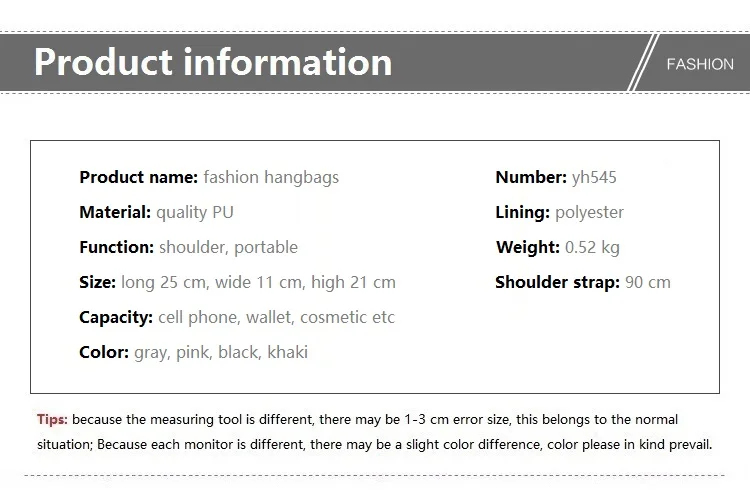Click 'cell phone, wallet, cosmetic etc' text
Screen dimensions: 750x500
(276, 317)
